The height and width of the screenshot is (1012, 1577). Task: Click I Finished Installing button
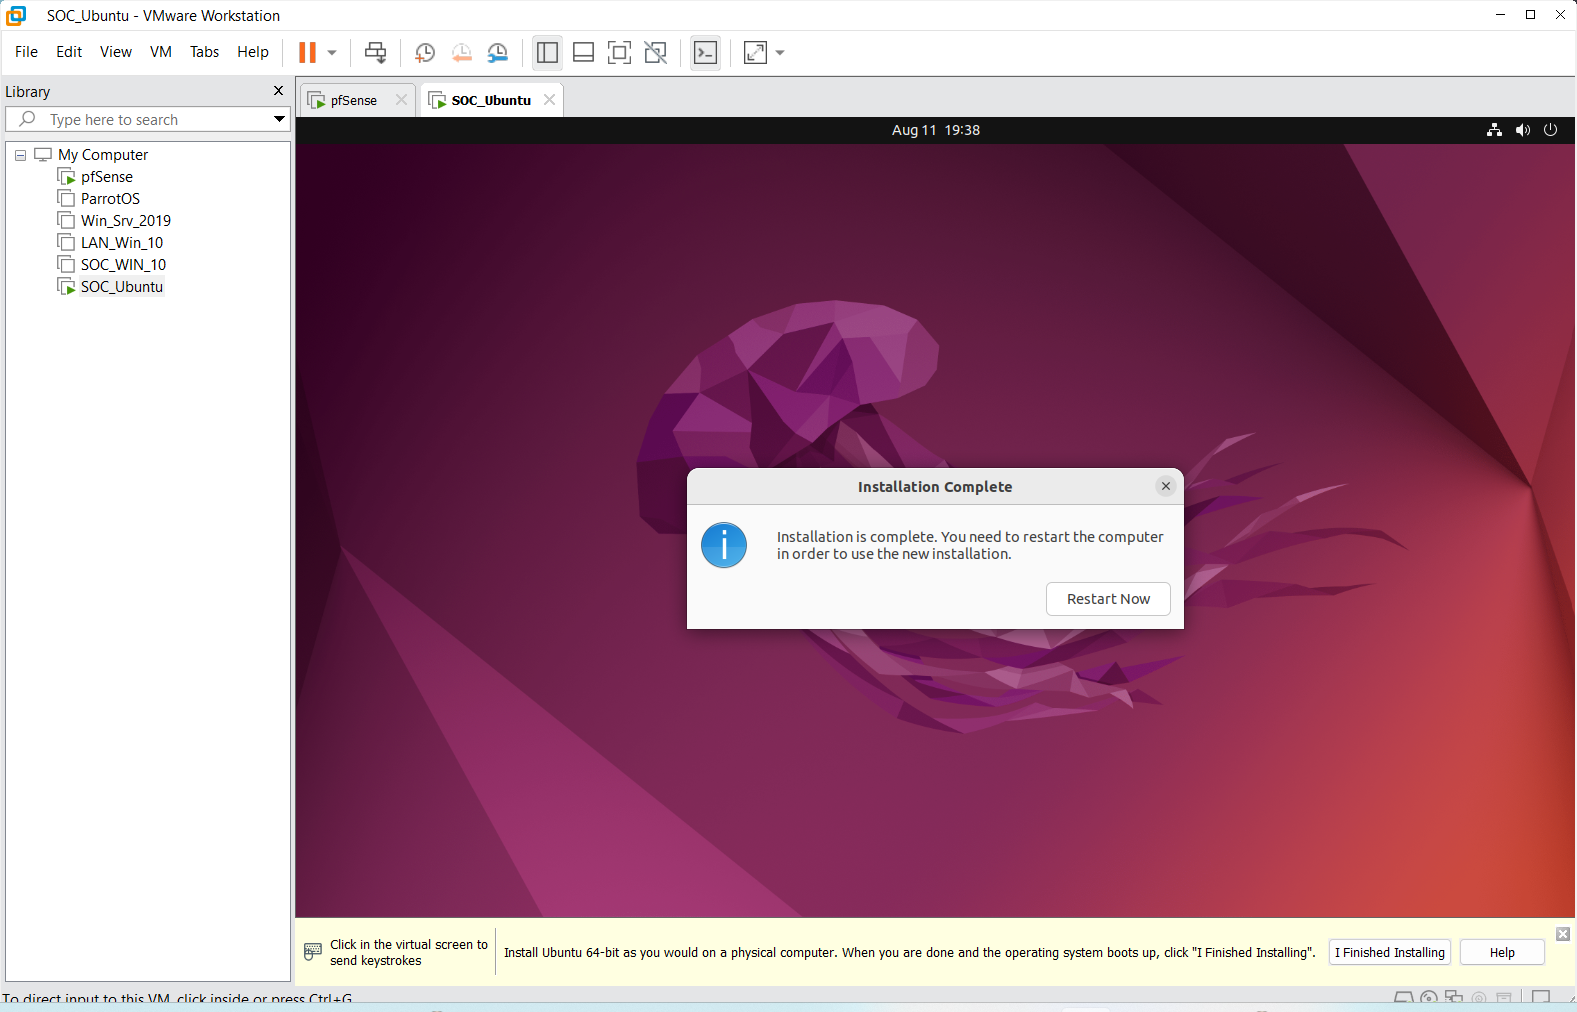[x=1389, y=952]
